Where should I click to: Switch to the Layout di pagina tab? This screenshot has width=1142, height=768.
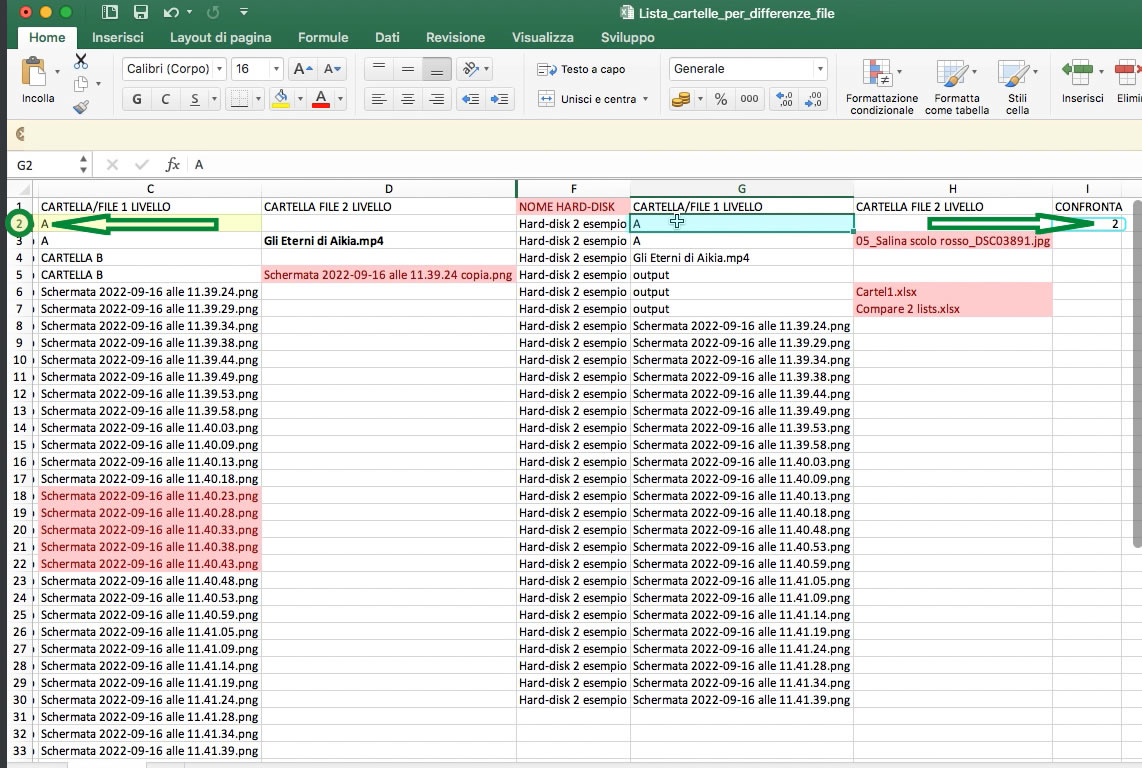[221, 37]
